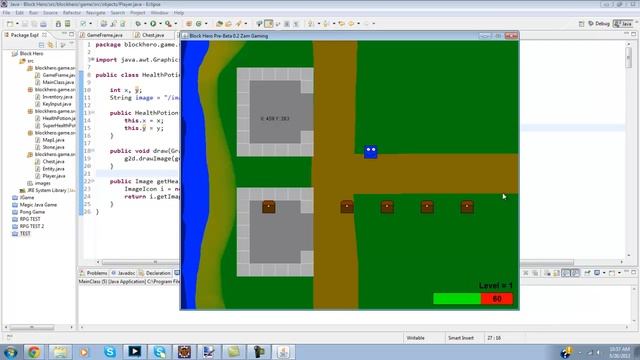The width and height of the screenshot is (640, 360).
Task: Switch to the Declaration tab
Action: pos(155,273)
